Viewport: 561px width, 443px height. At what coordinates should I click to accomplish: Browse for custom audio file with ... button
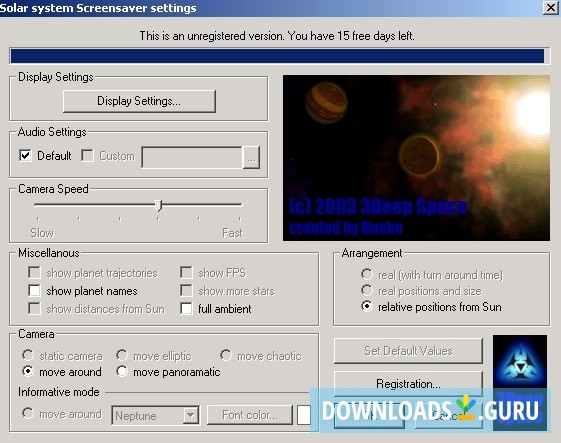click(x=251, y=157)
